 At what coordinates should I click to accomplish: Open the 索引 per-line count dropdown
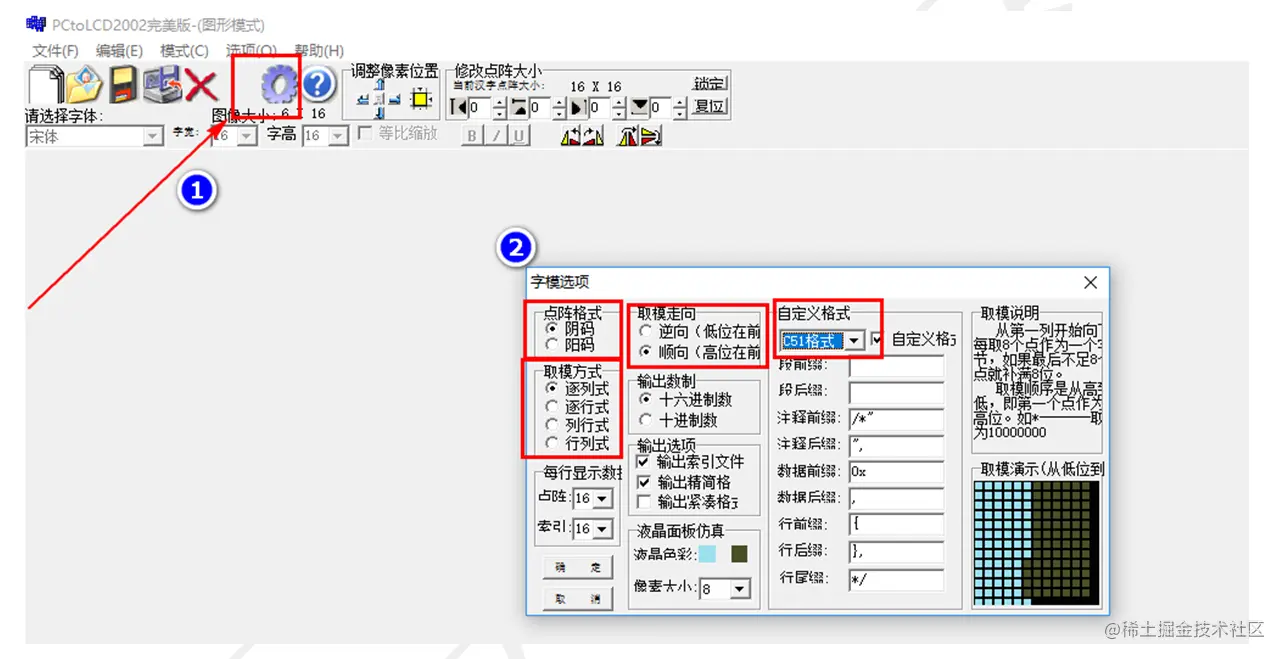click(x=604, y=529)
